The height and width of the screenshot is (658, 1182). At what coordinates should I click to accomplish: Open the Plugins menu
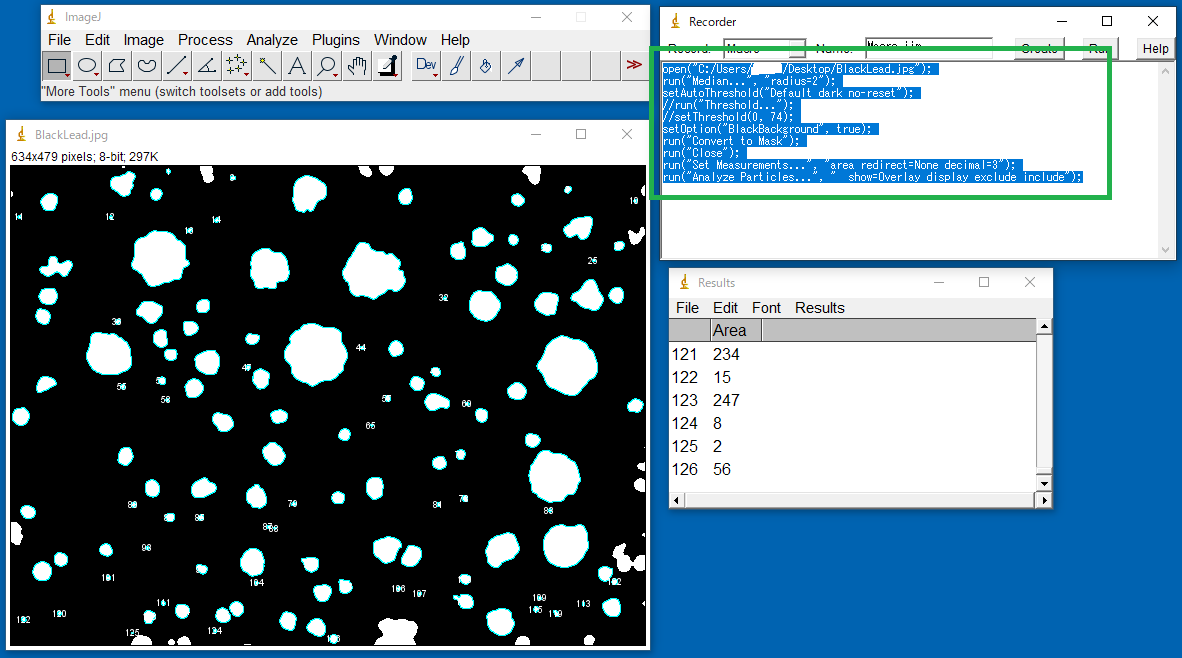click(x=335, y=40)
